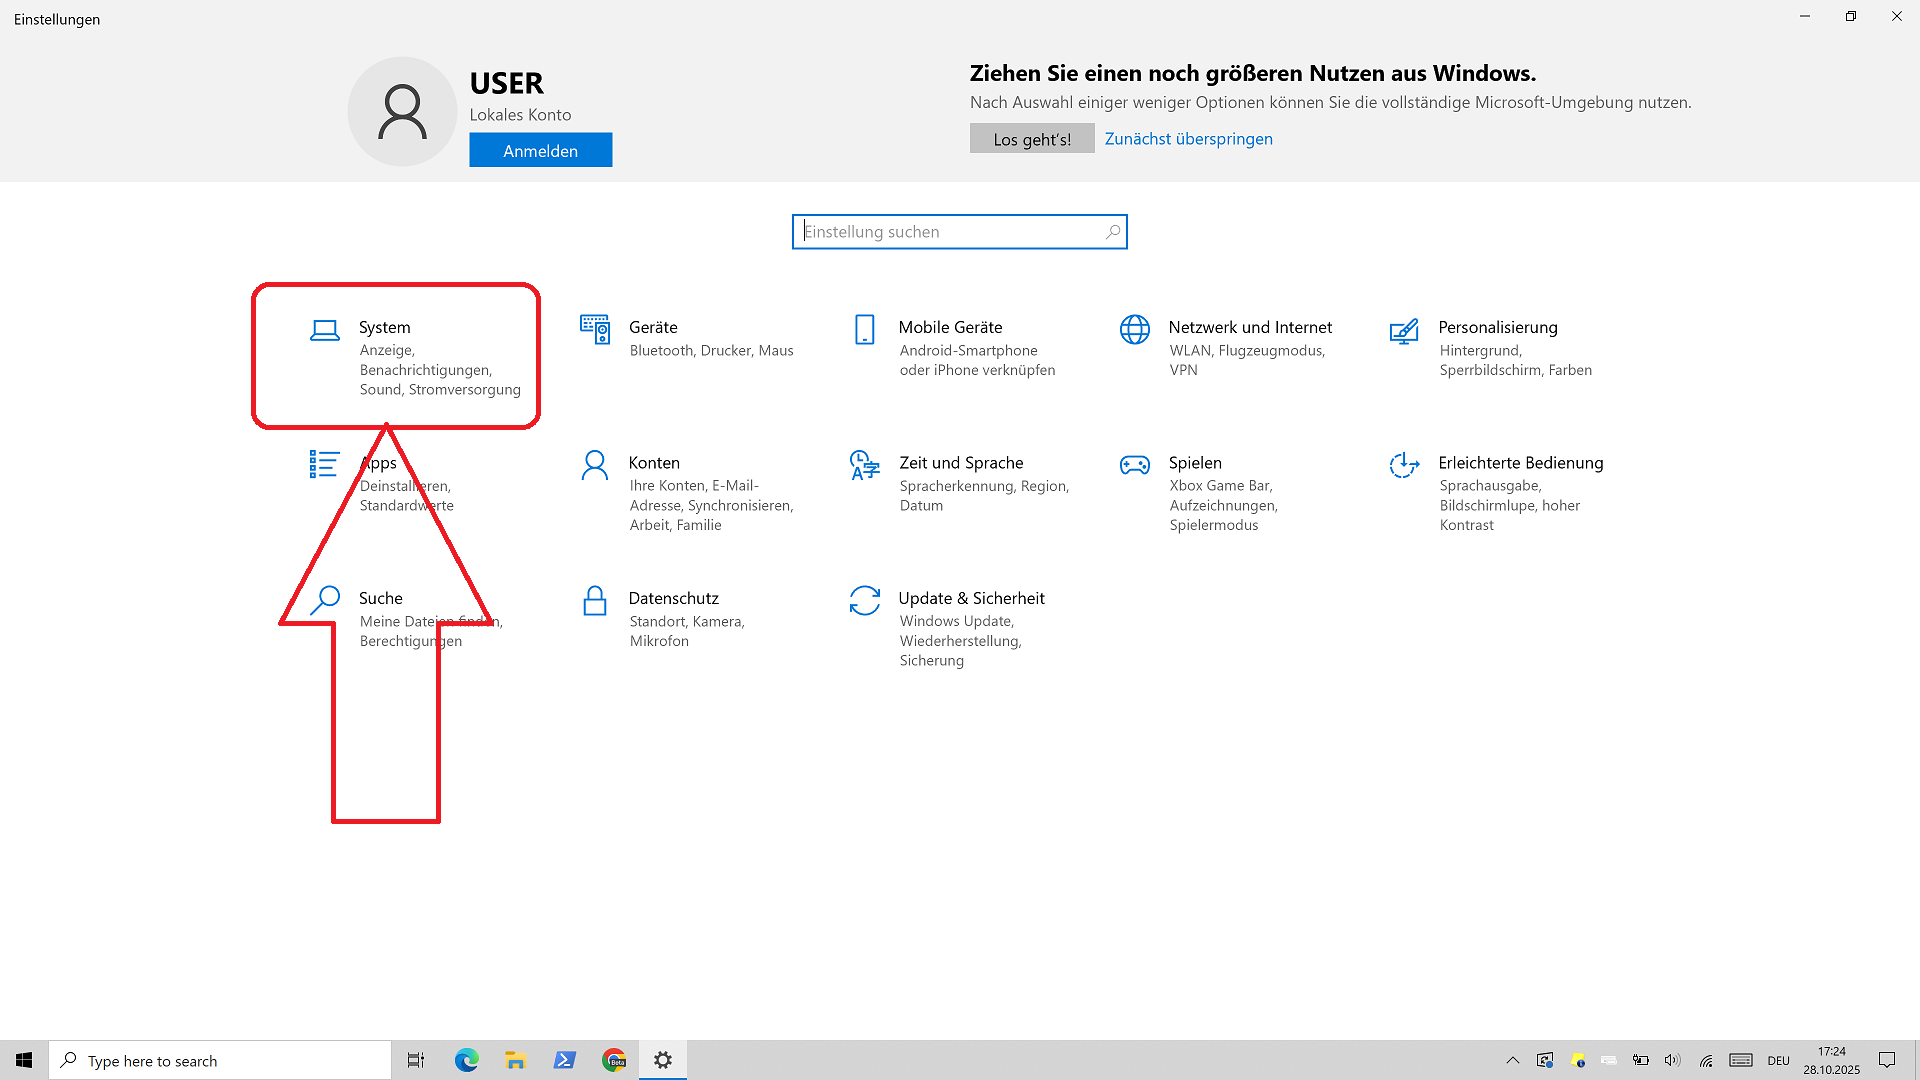
Task: Open the System settings laptop icon
Action: coord(324,330)
